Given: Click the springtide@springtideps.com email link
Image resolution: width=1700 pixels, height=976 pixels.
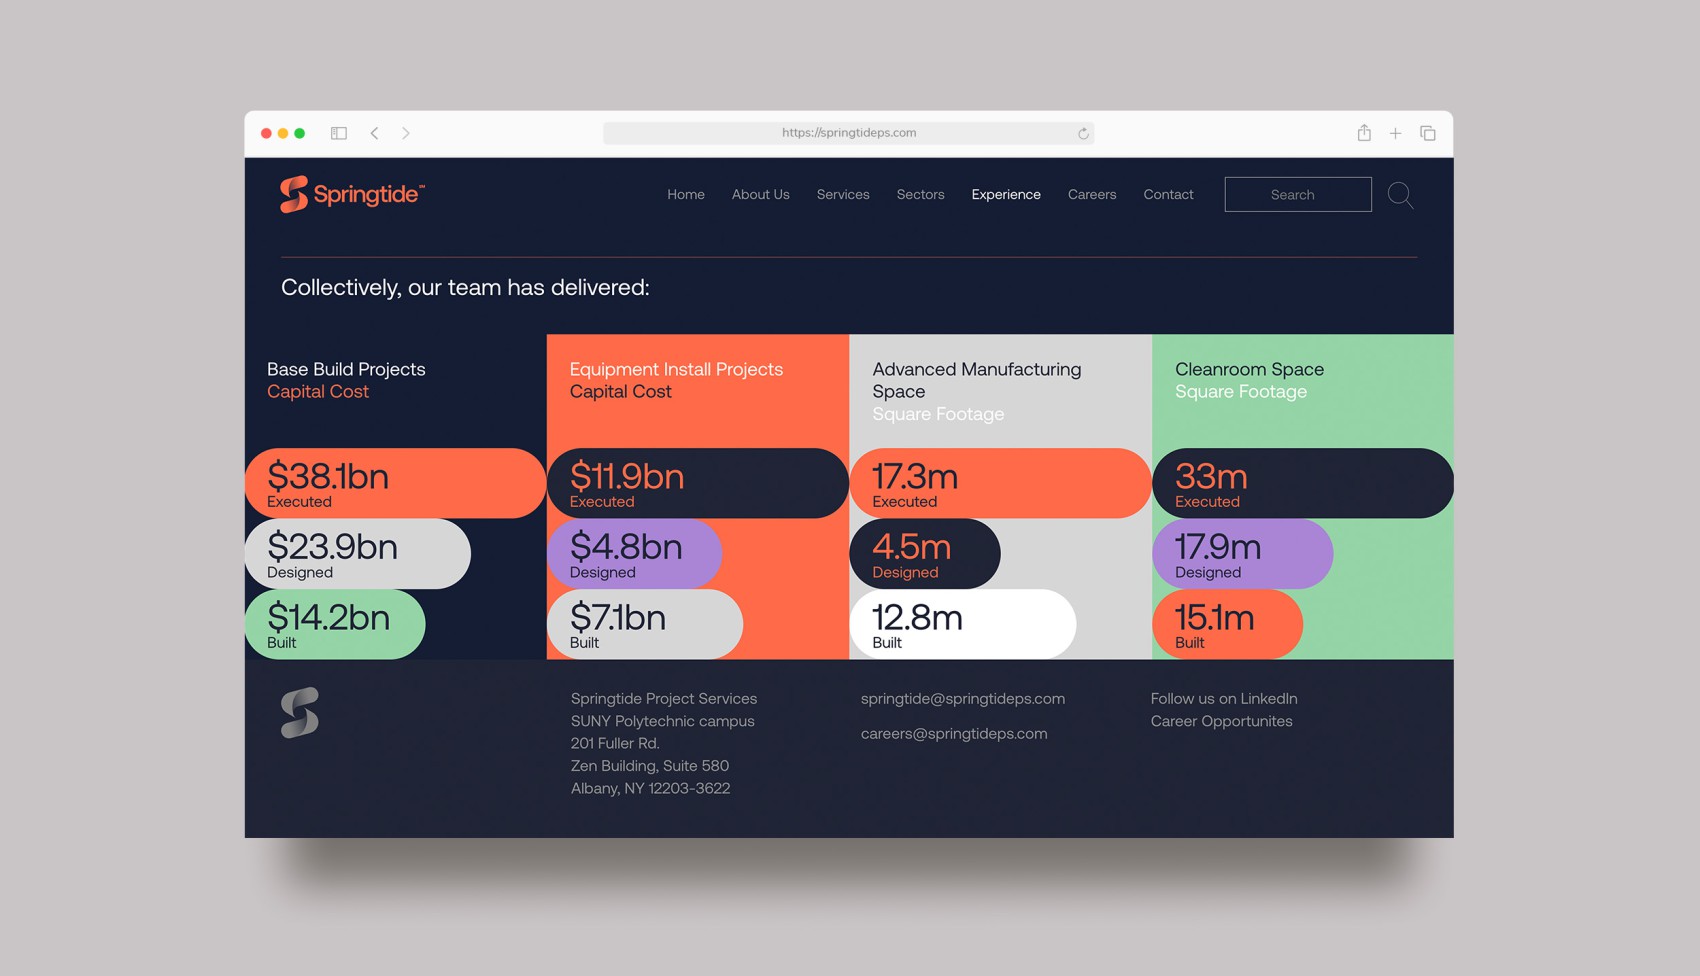Looking at the screenshot, I should click(x=962, y=699).
